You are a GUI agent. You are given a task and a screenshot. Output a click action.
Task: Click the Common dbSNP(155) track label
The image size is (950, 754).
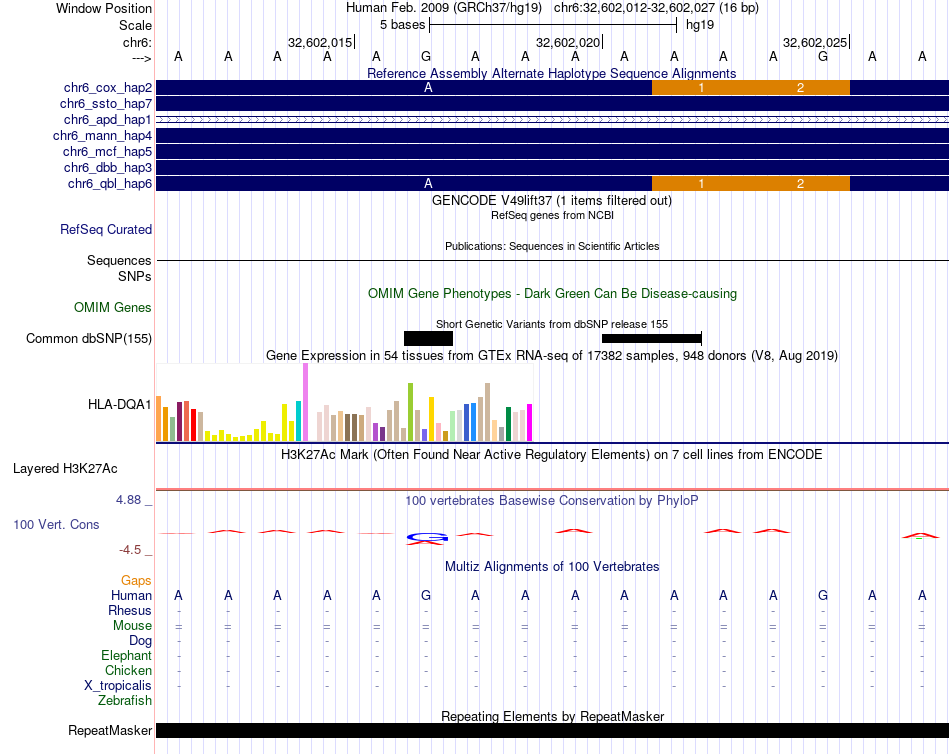click(x=89, y=339)
